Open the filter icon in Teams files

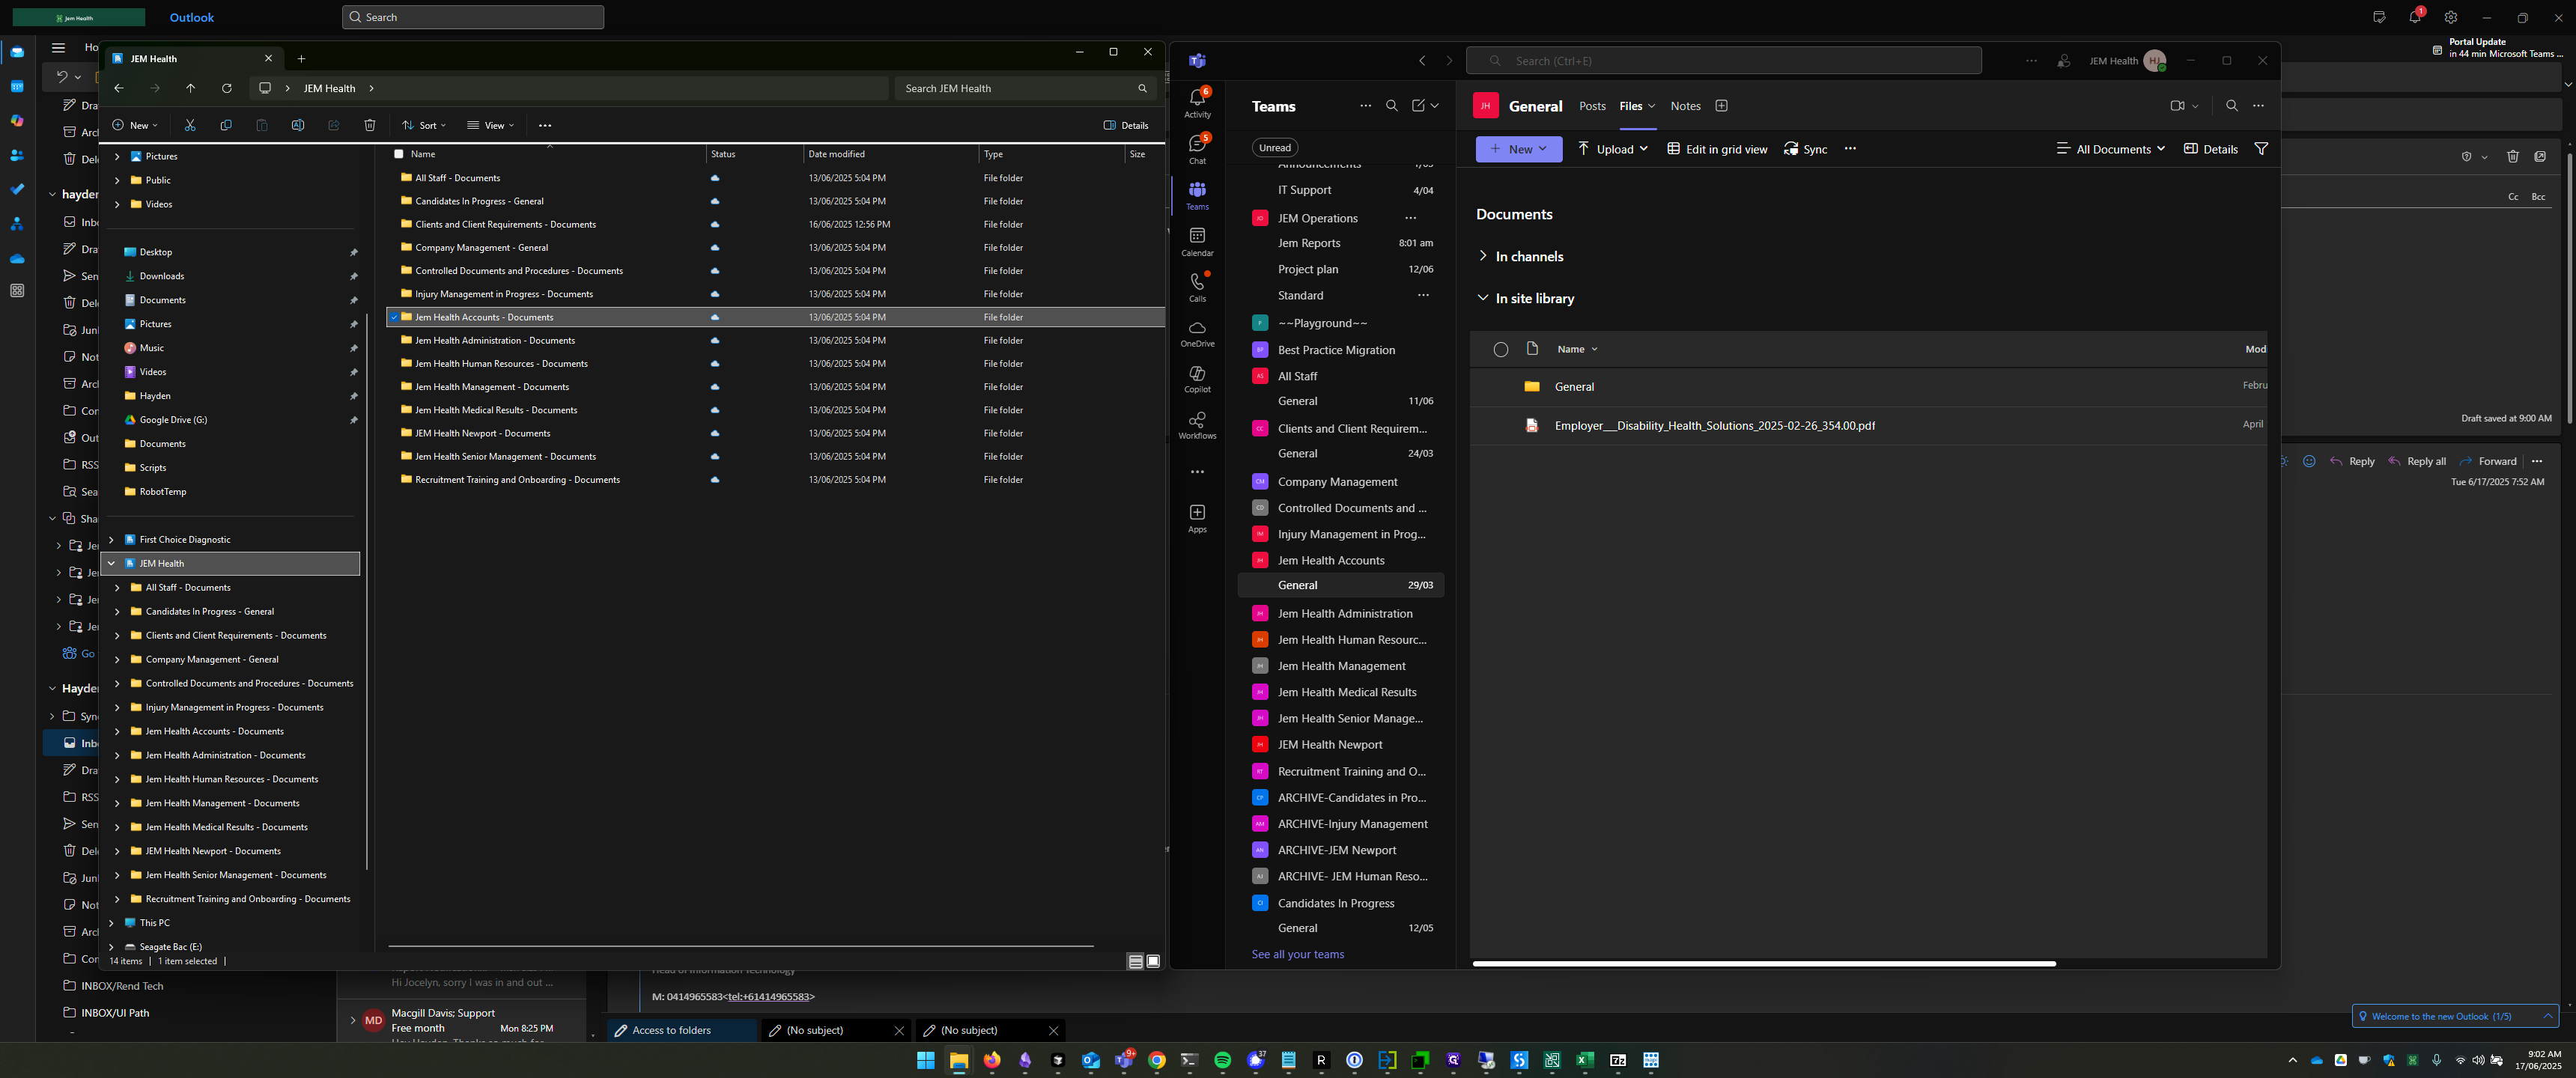pos(2260,149)
